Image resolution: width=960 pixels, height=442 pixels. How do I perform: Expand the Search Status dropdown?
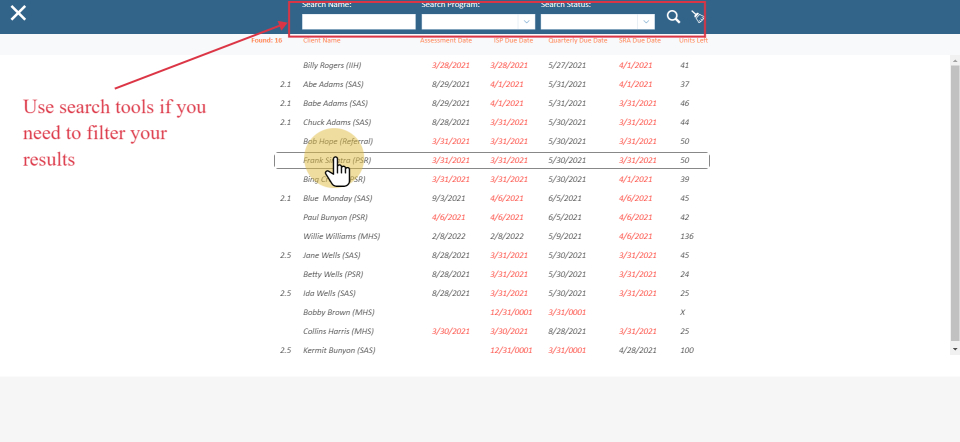click(646, 21)
